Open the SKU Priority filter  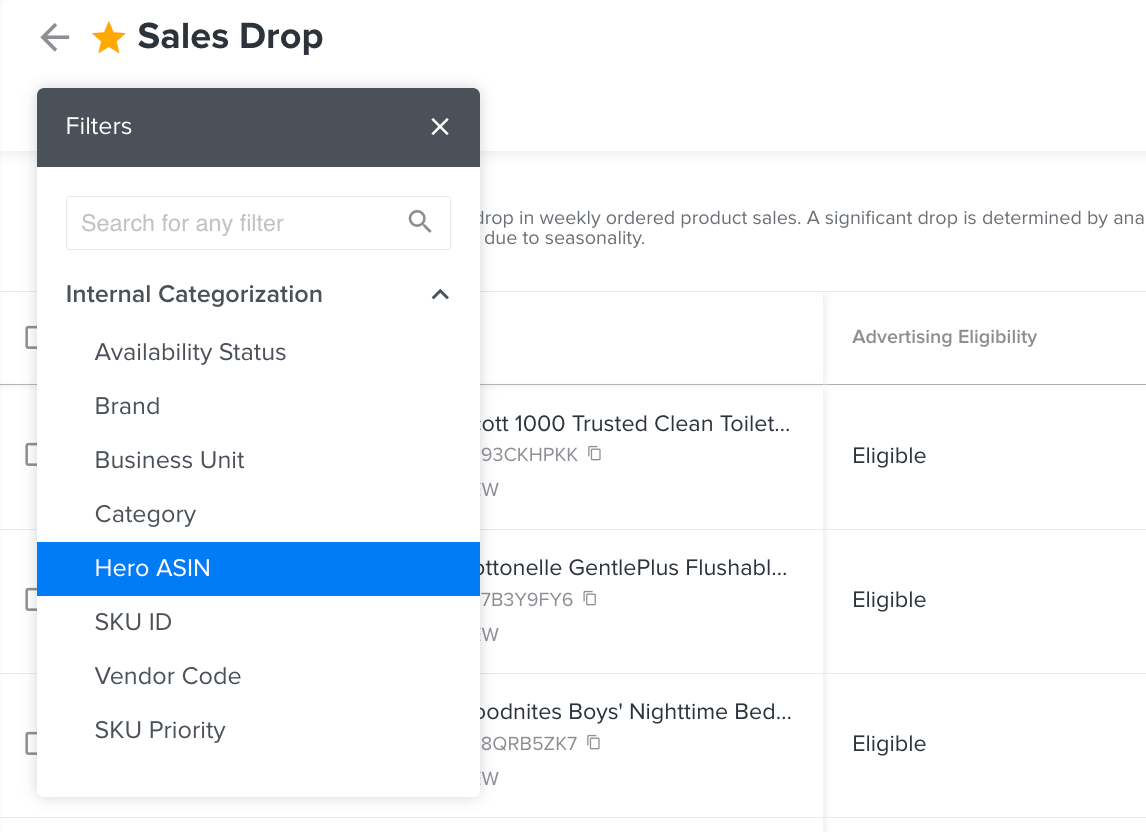click(160, 730)
